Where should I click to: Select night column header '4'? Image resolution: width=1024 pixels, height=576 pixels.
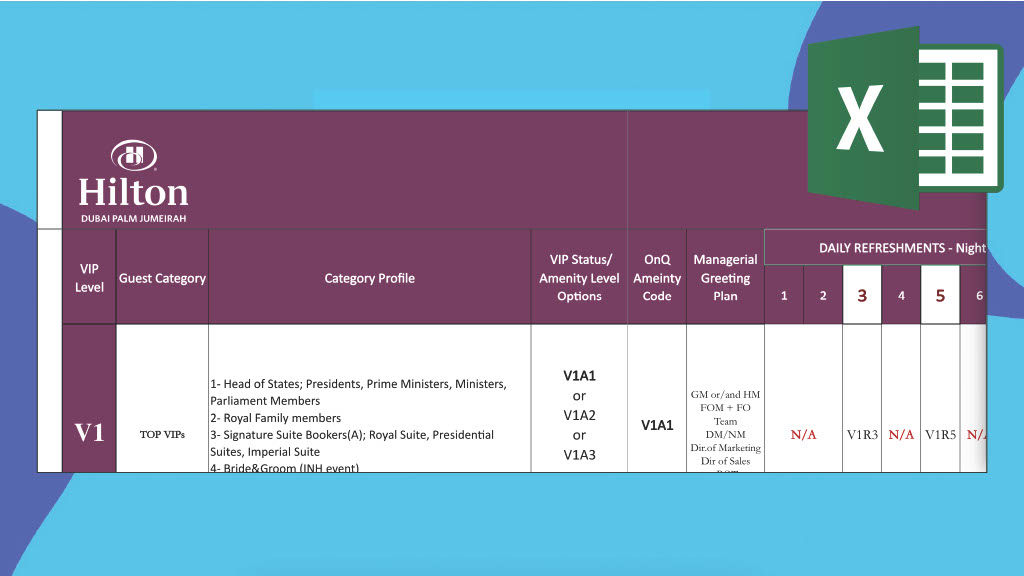tap(901, 295)
